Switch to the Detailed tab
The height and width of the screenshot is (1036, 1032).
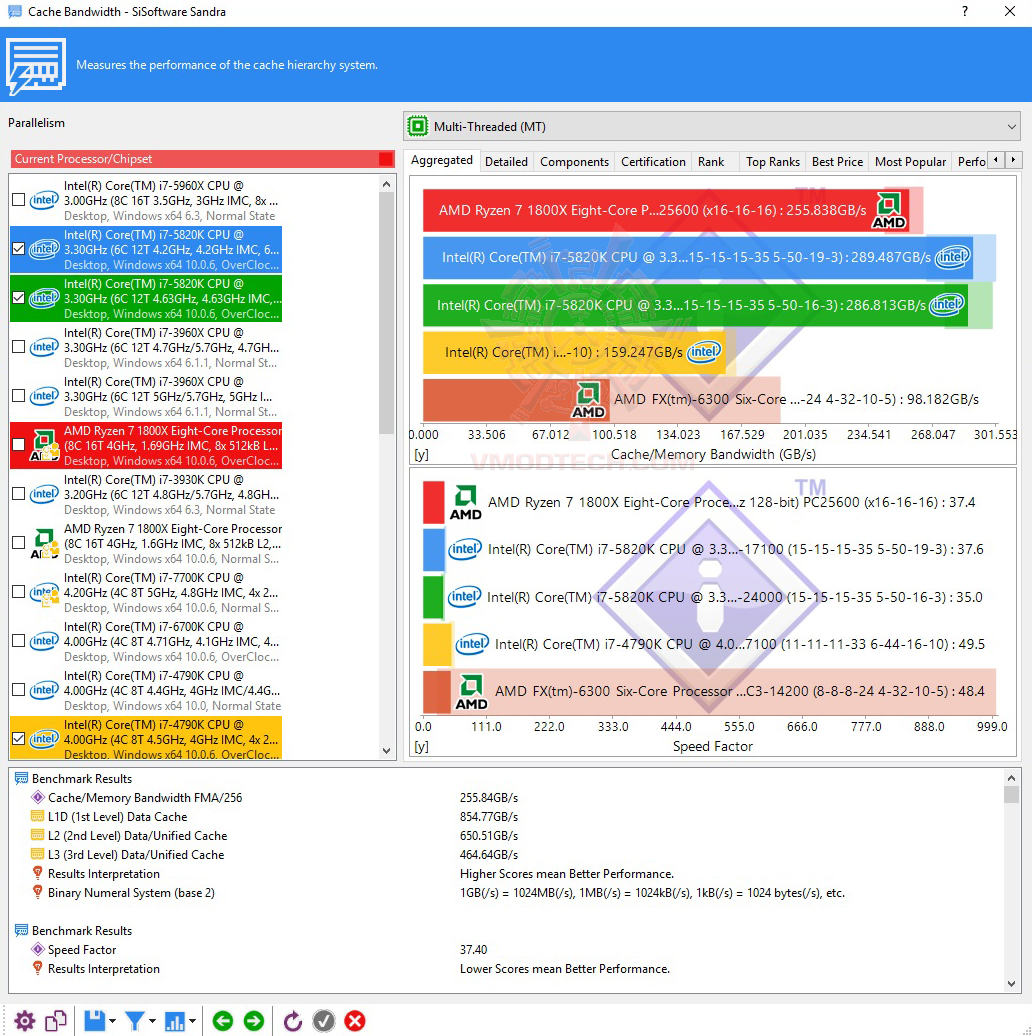click(506, 162)
